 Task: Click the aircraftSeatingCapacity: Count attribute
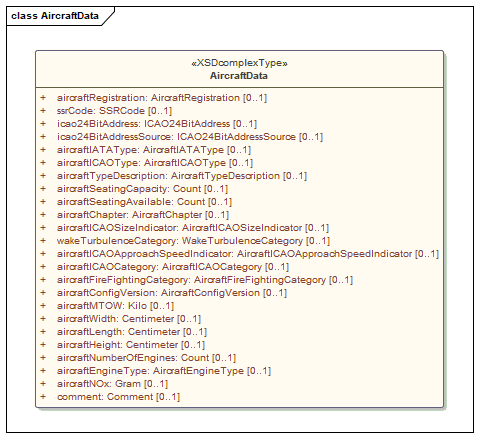[142, 189]
